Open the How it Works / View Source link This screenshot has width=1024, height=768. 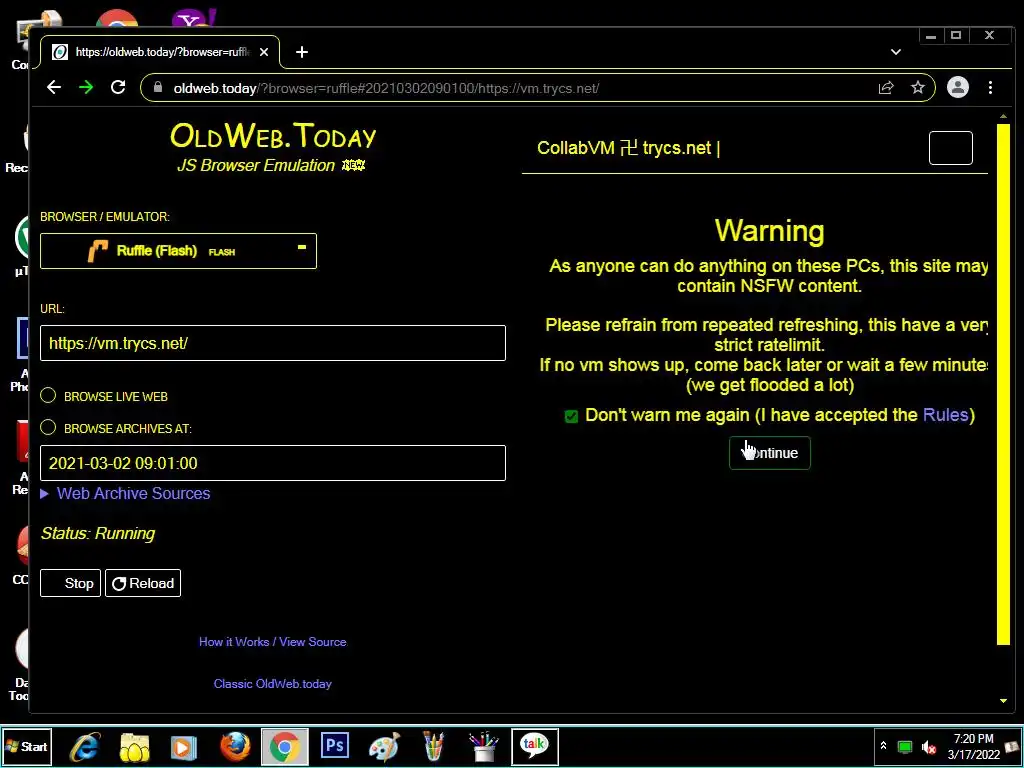click(x=272, y=642)
